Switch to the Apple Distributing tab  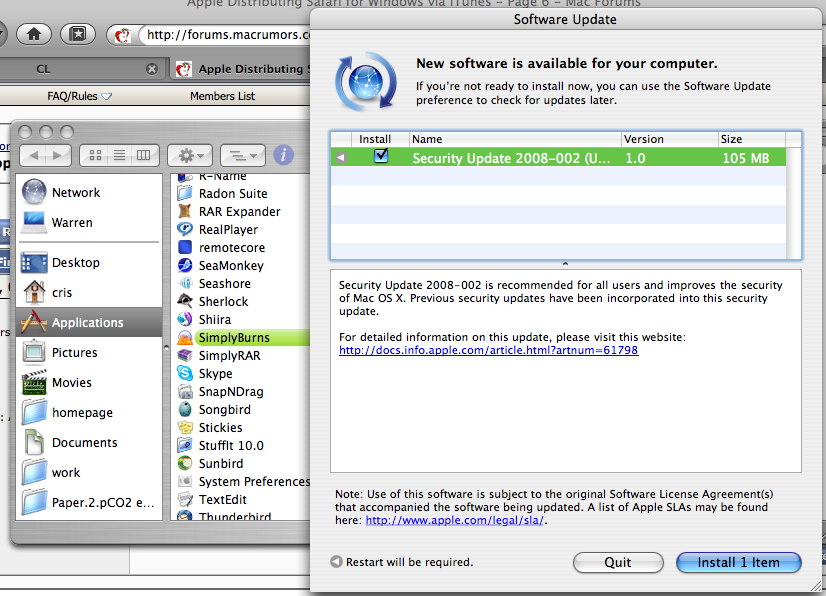242,69
